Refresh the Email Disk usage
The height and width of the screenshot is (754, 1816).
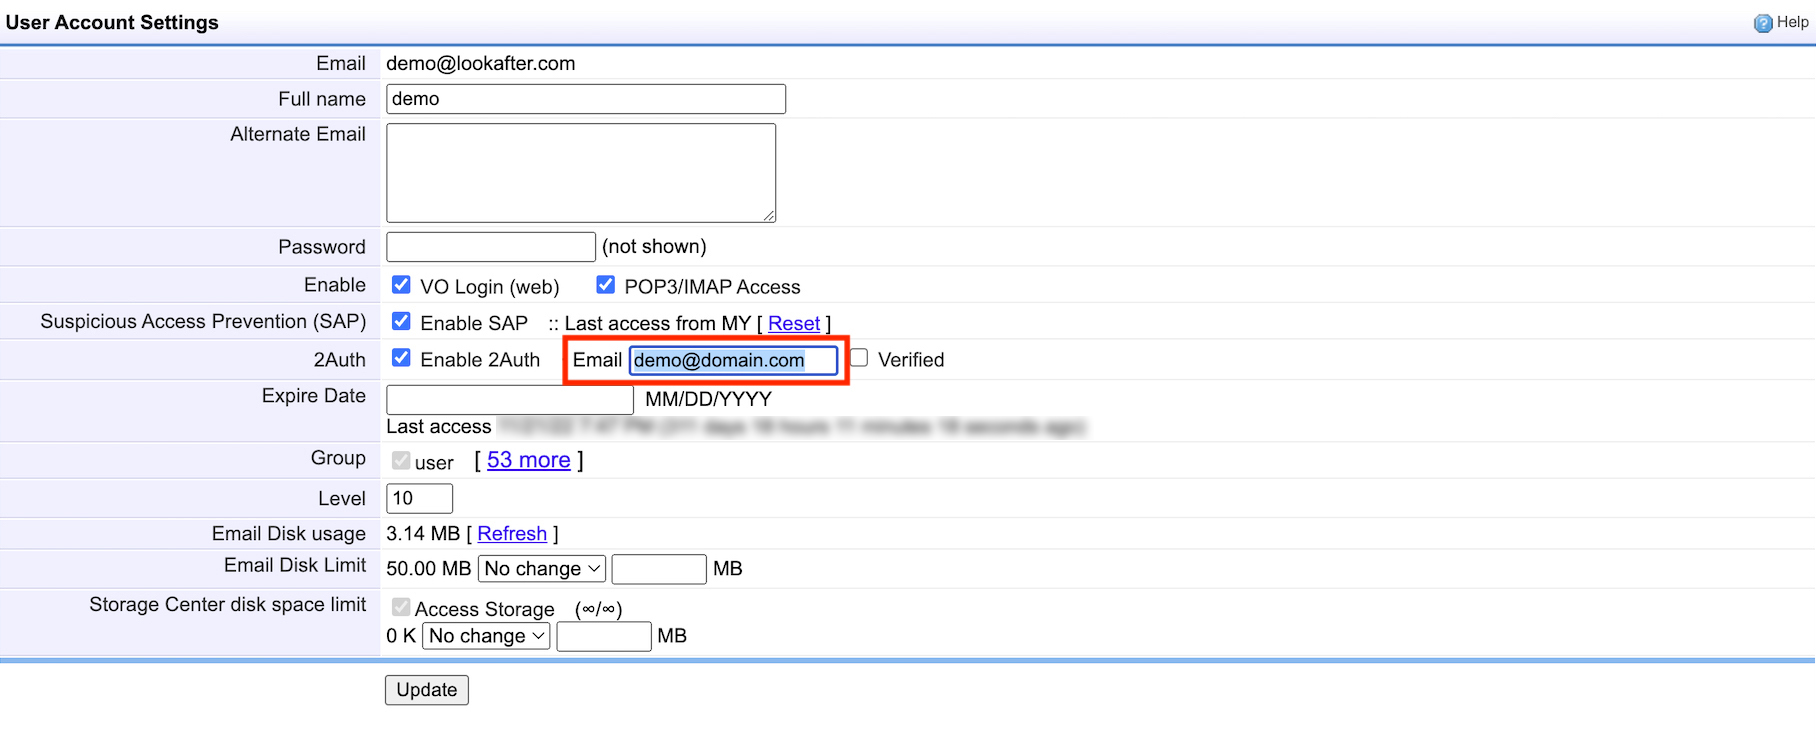(x=512, y=534)
